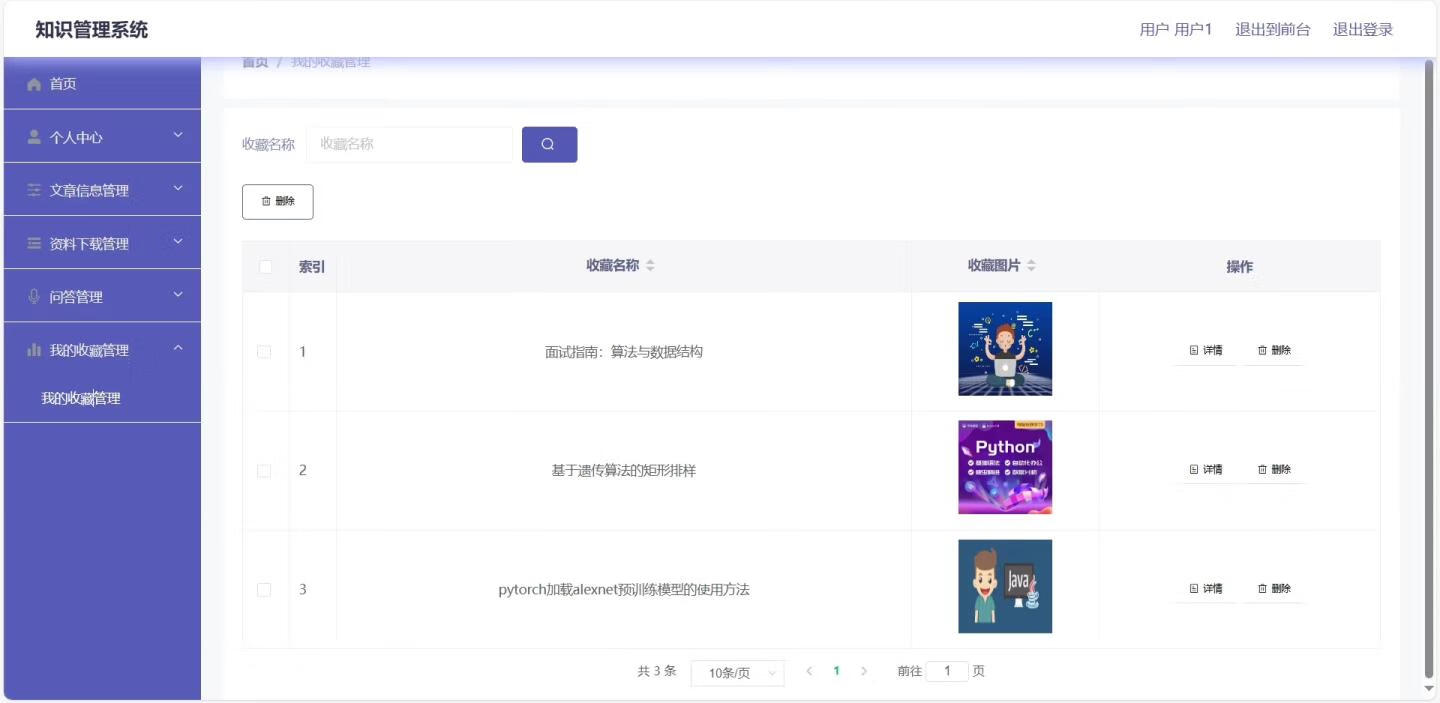This screenshot has width=1440, height=703.
Task: Click the 收藏名称 search input field
Action: (410, 144)
